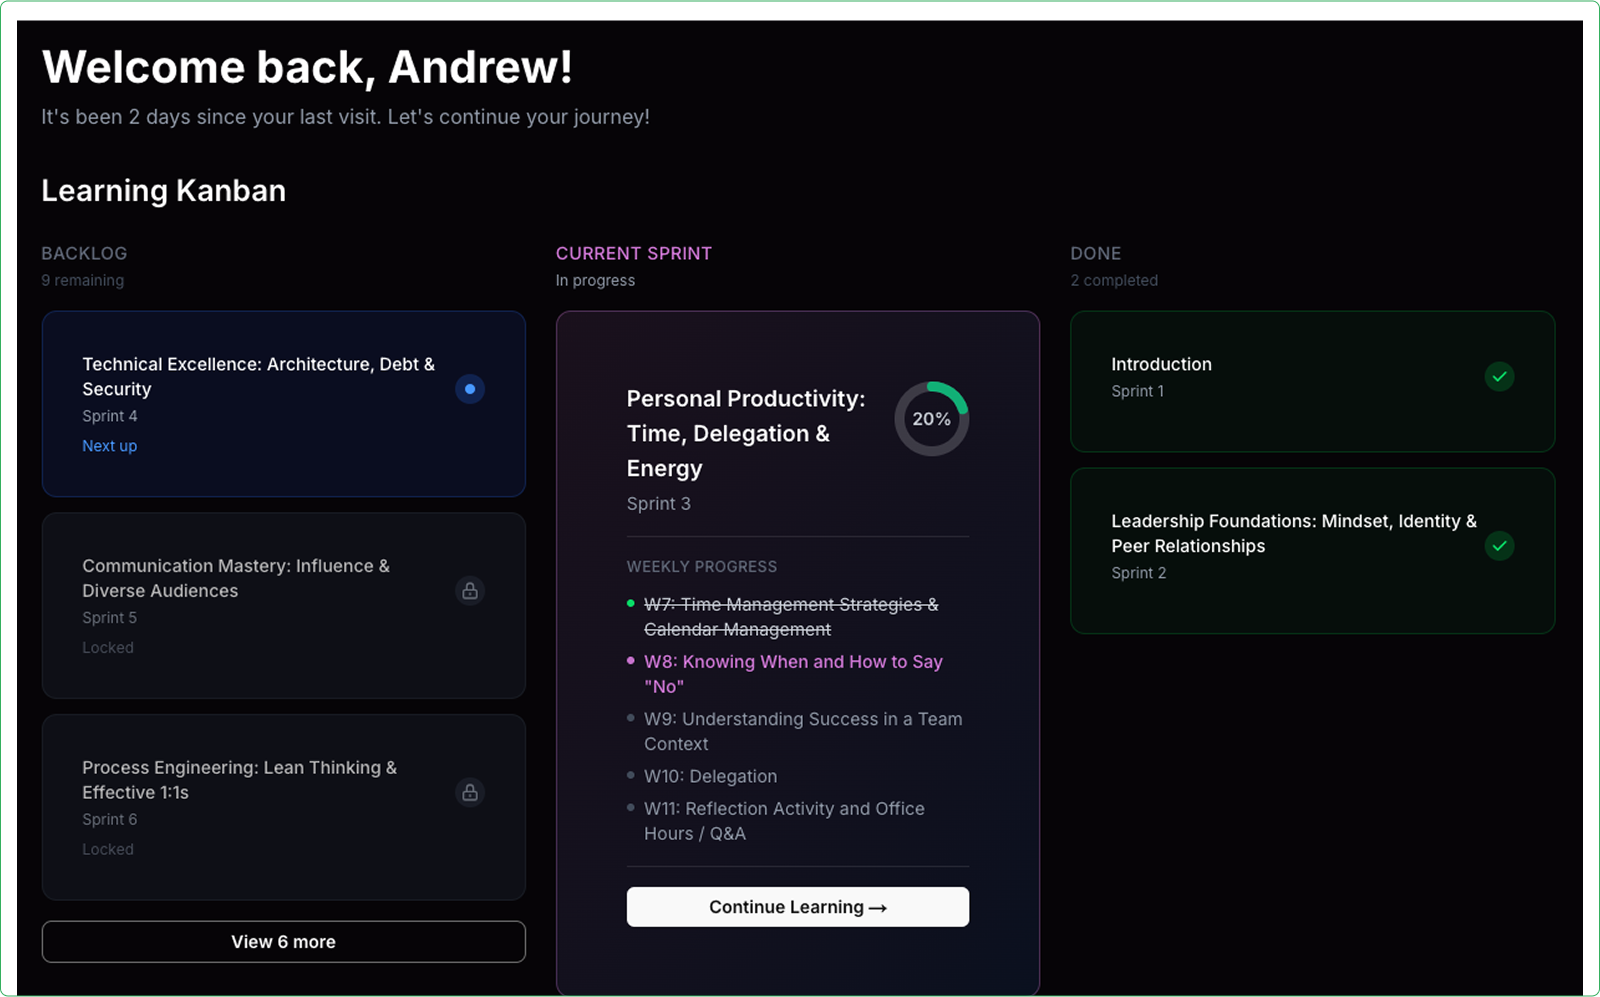Click the green bullet beside W7
The height and width of the screenshot is (997, 1600).
(631, 604)
